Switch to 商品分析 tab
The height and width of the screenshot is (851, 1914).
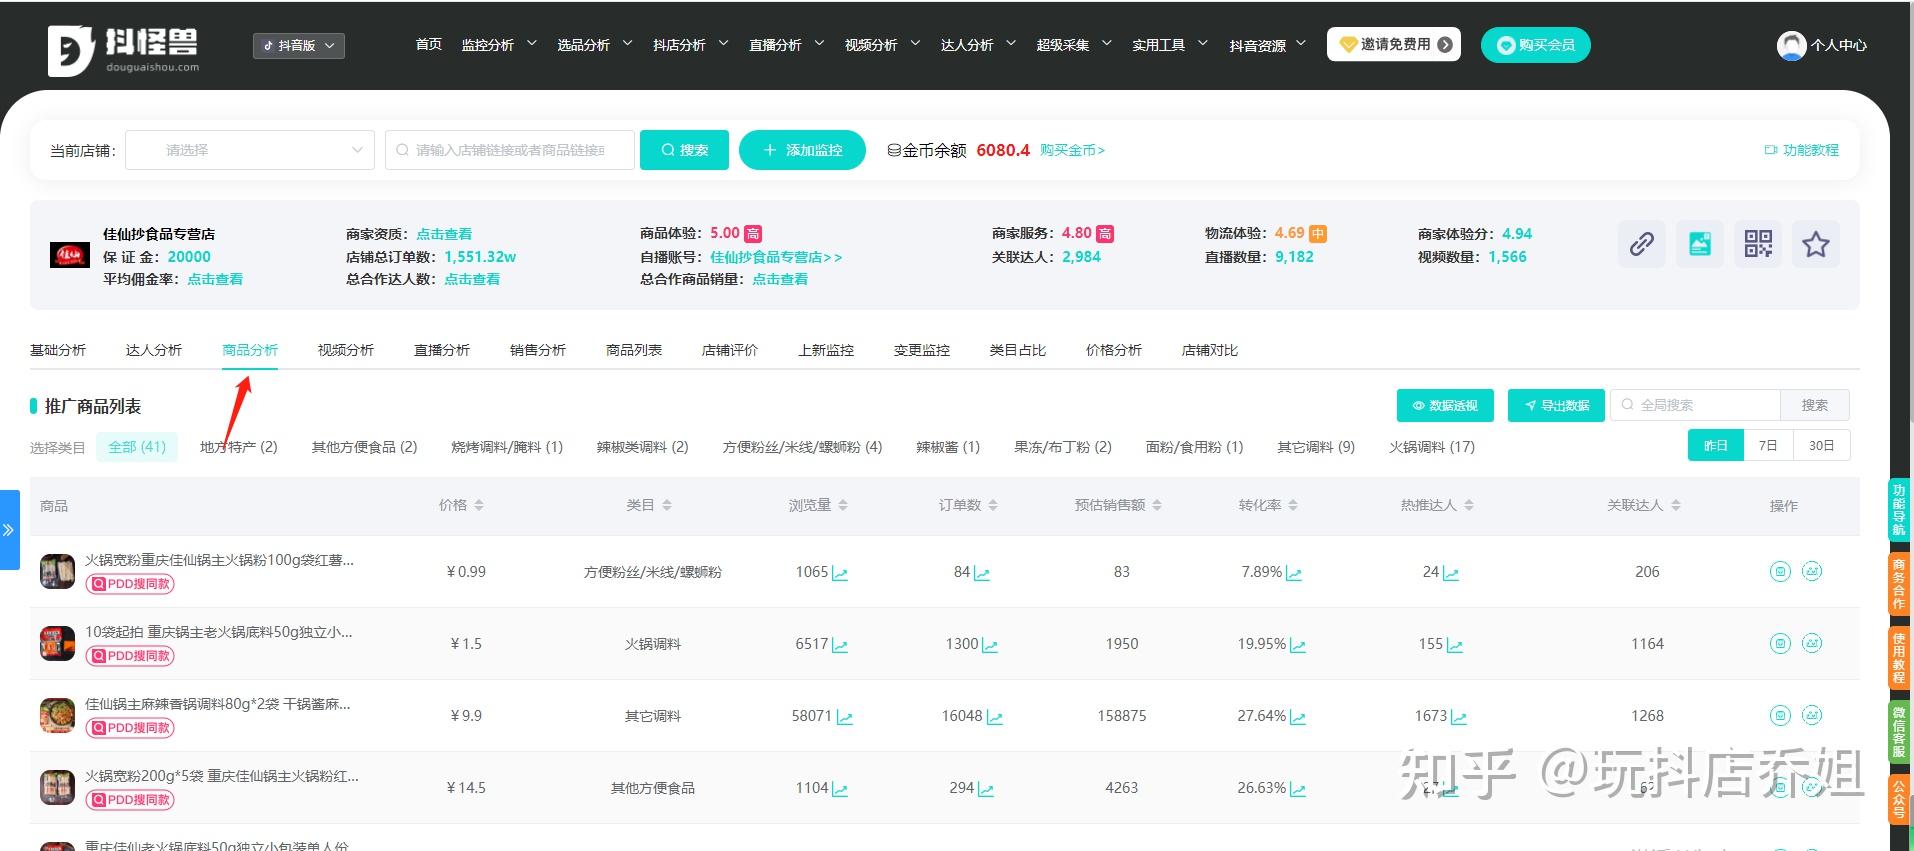(250, 350)
